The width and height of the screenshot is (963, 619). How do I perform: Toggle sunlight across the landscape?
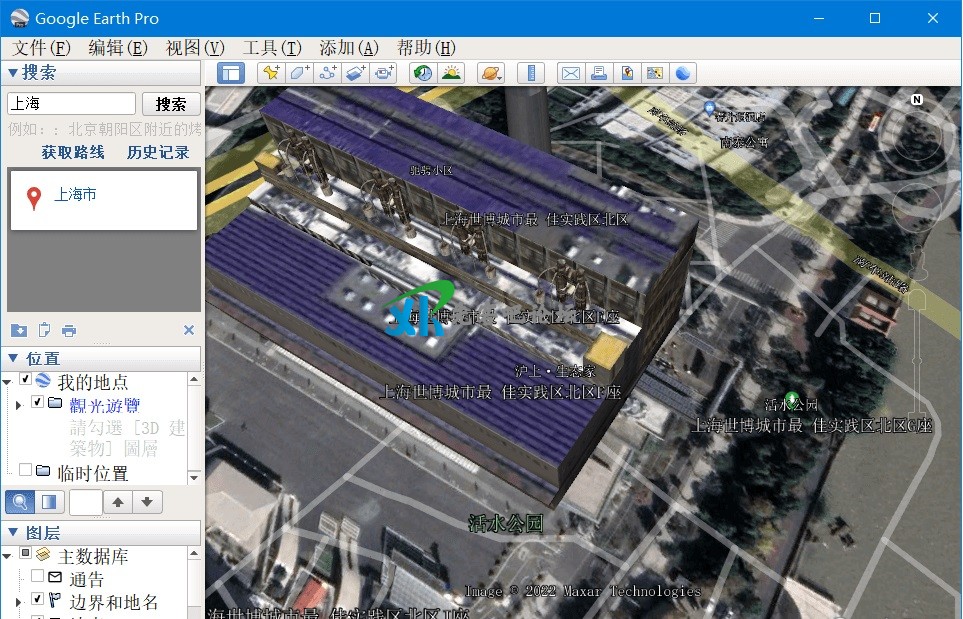tap(451, 73)
